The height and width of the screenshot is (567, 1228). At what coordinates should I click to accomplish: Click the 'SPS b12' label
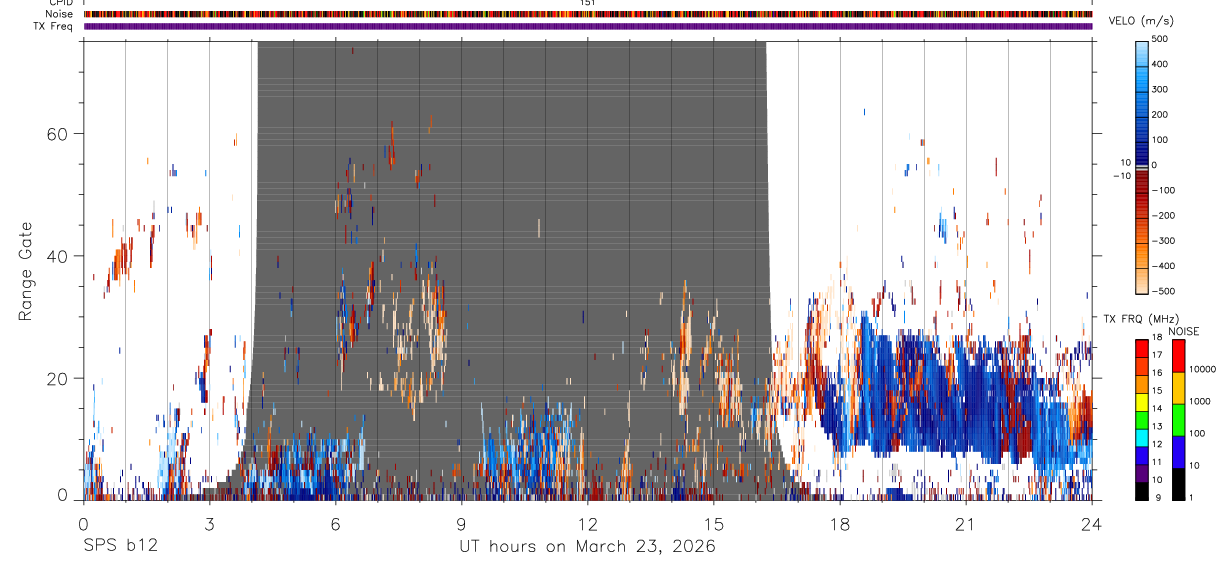(120, 547)
